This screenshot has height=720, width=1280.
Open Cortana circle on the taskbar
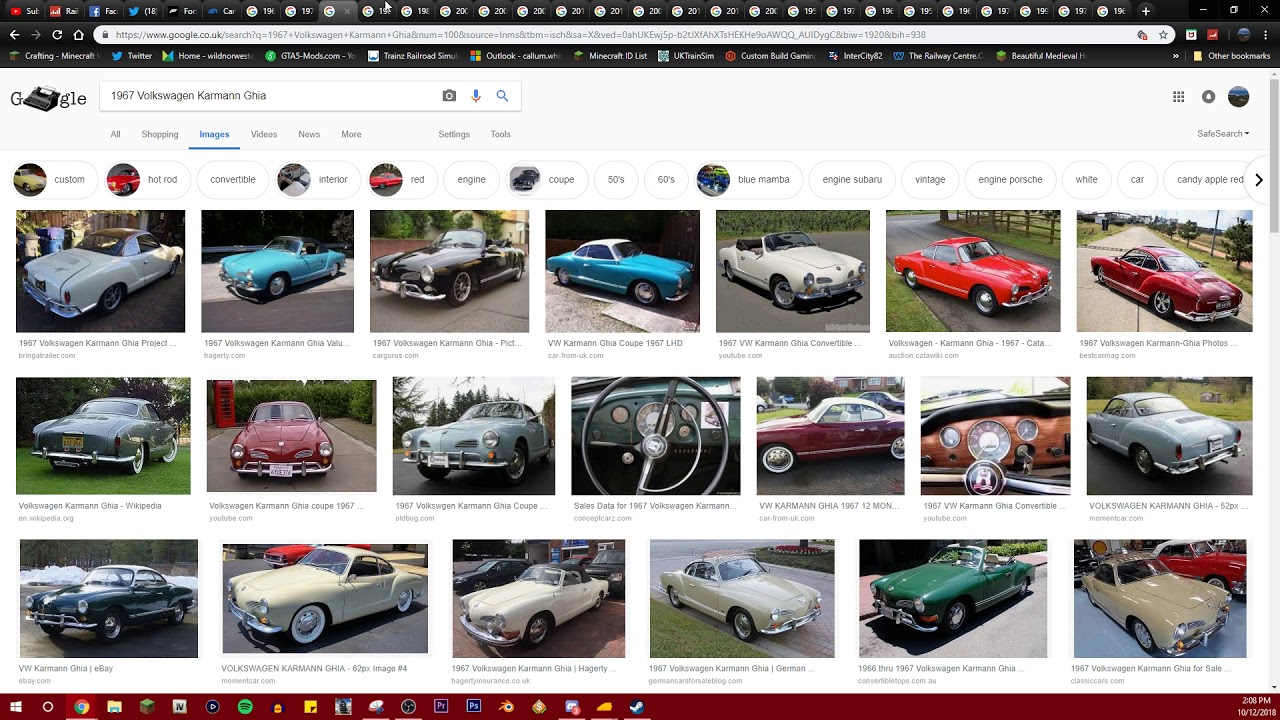[47, 707]
